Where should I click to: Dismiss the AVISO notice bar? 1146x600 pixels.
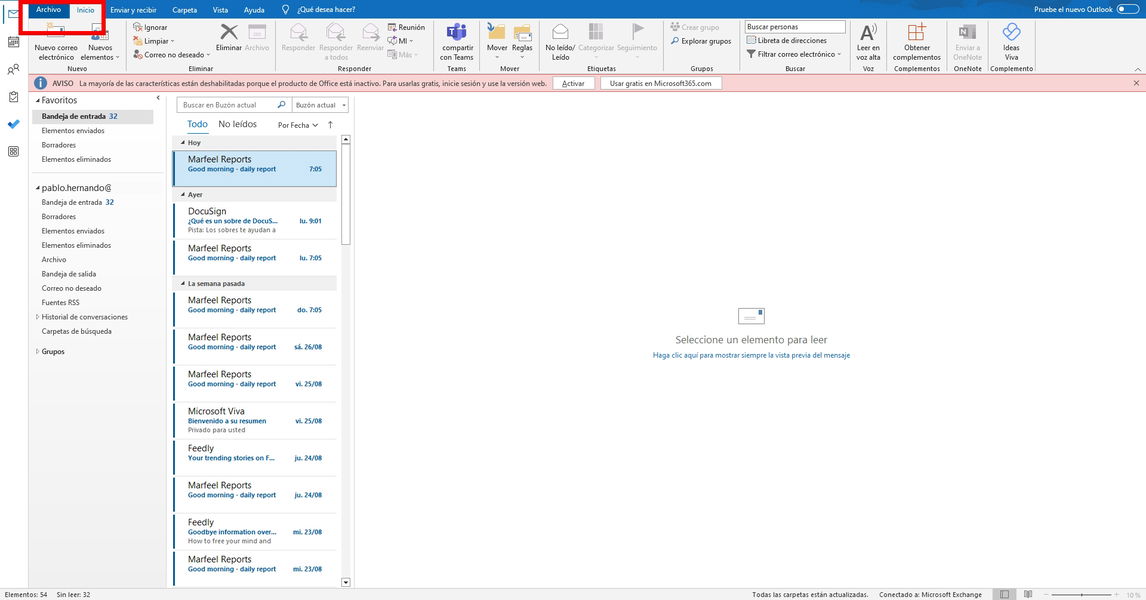[1136, 83]
